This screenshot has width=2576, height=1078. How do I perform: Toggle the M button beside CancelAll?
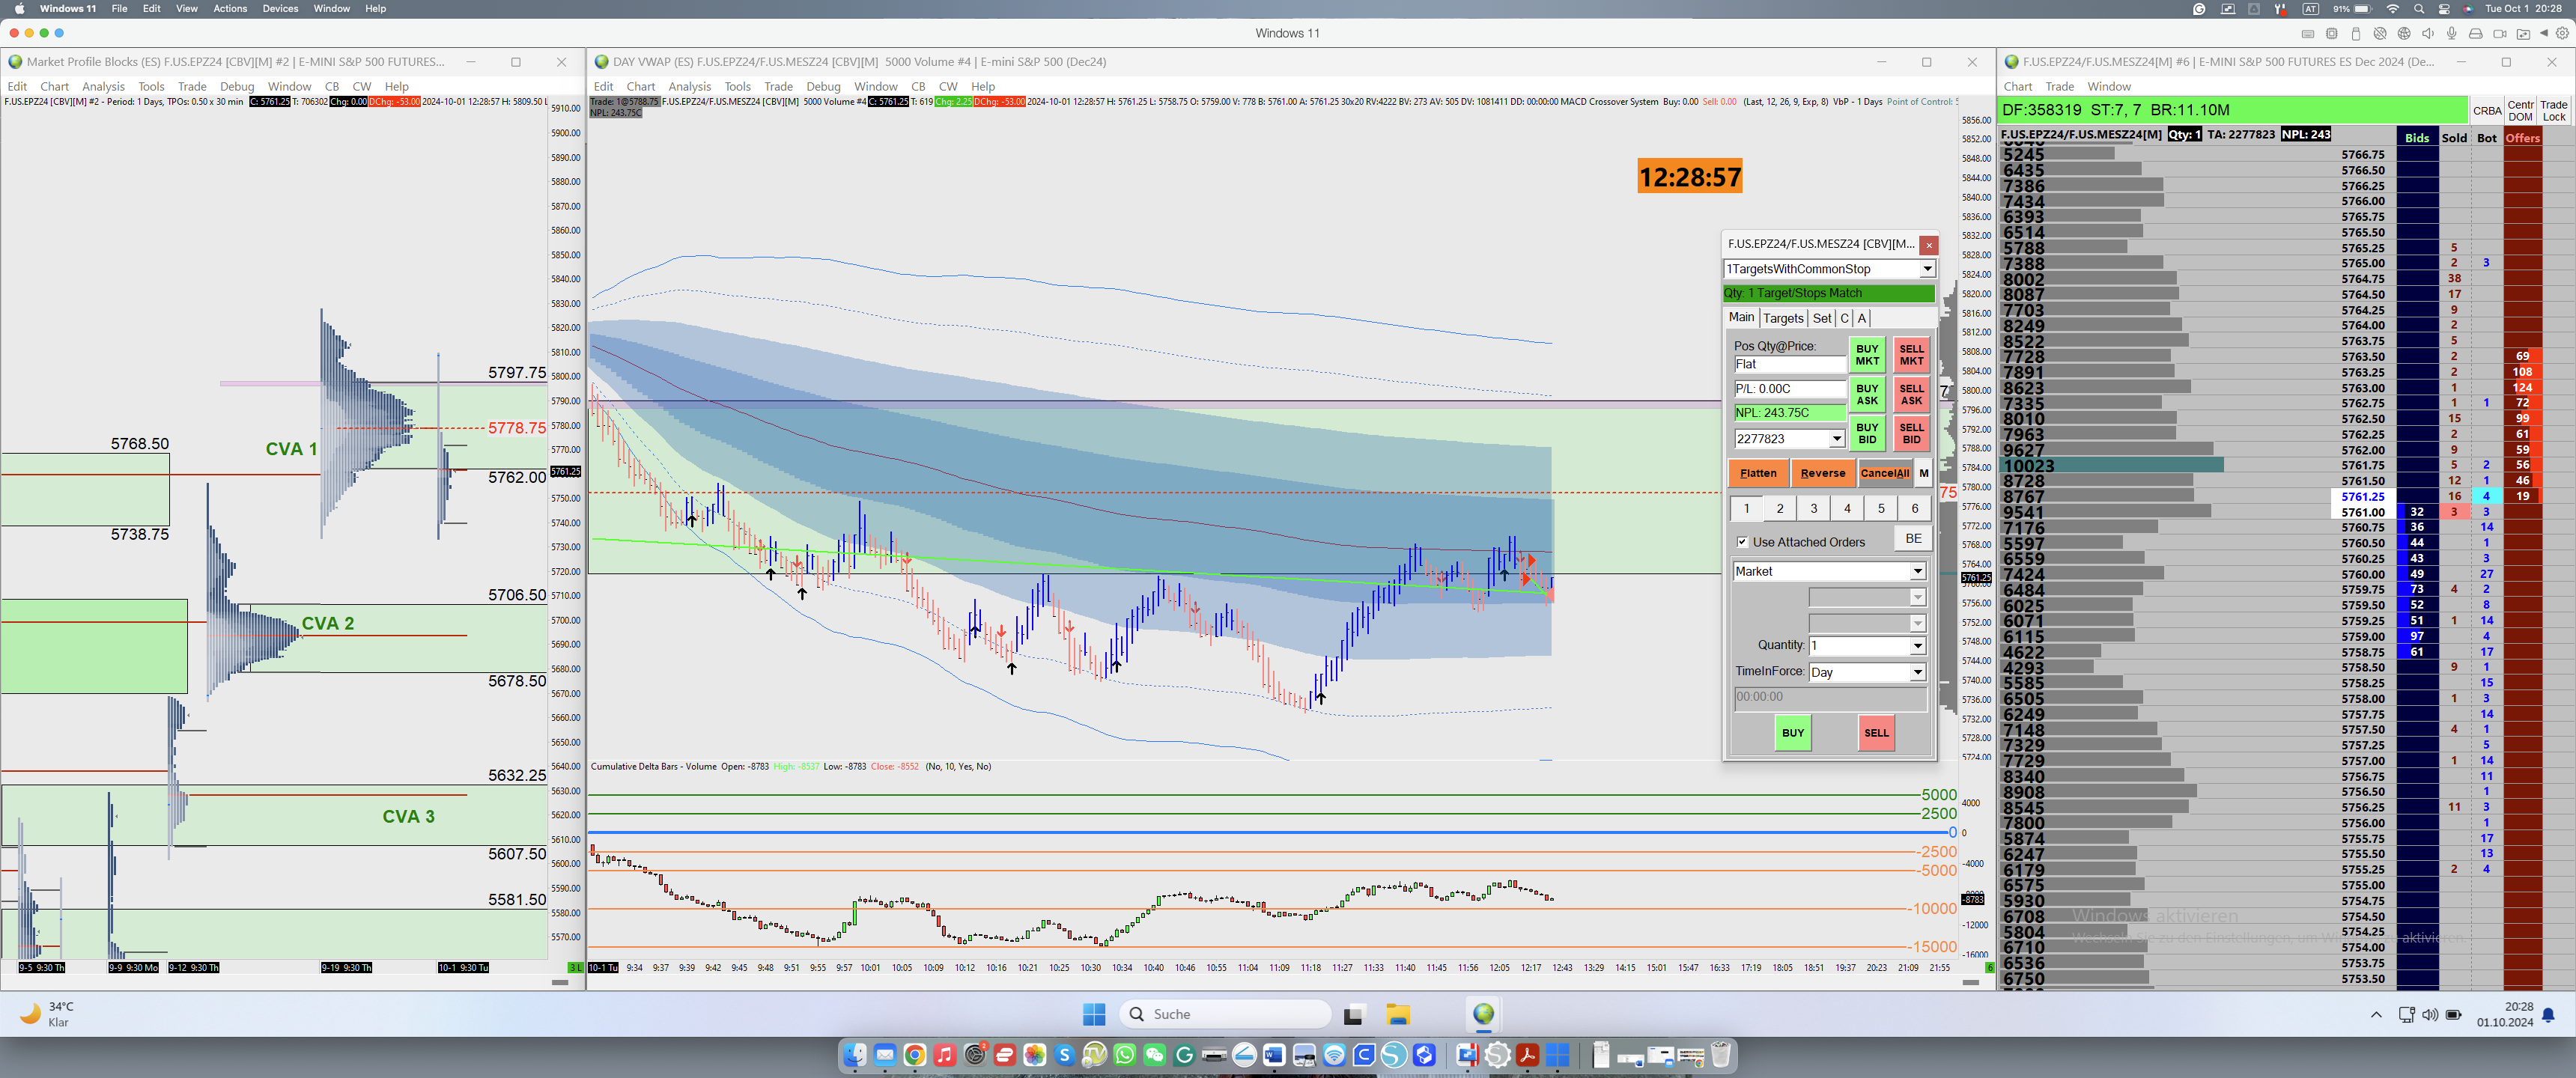click(1923, 473)
